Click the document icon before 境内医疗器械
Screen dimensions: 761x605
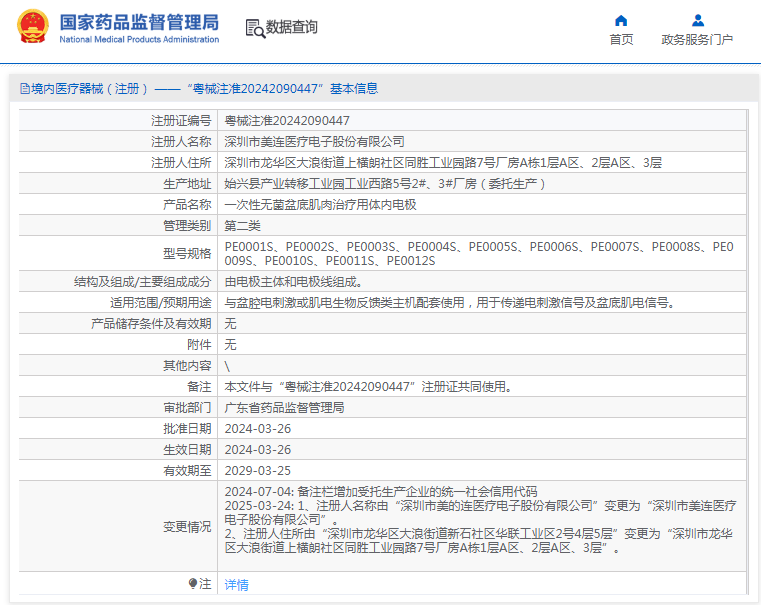(24, 89)
